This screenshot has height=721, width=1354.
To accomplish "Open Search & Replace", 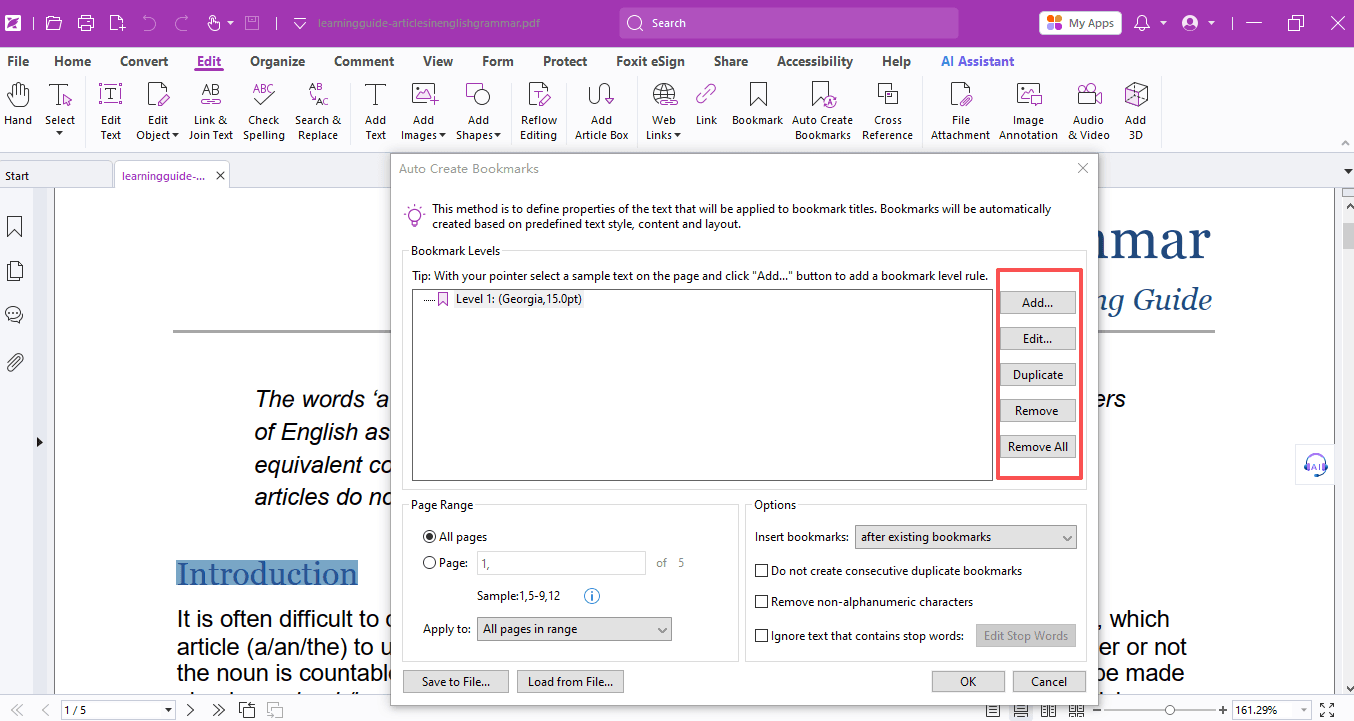I will tap(318, 111).
